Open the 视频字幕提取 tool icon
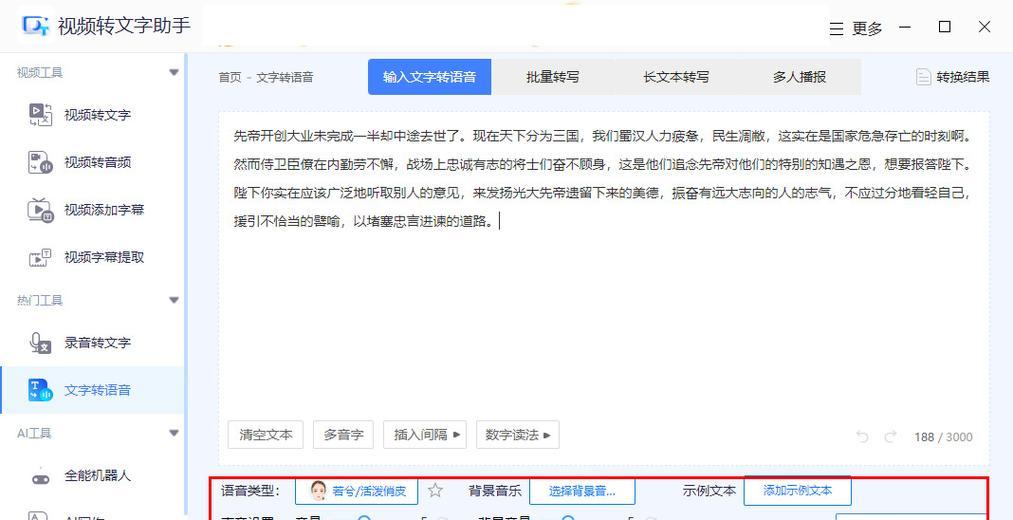The image size is (1013, 520). point(41,257)
